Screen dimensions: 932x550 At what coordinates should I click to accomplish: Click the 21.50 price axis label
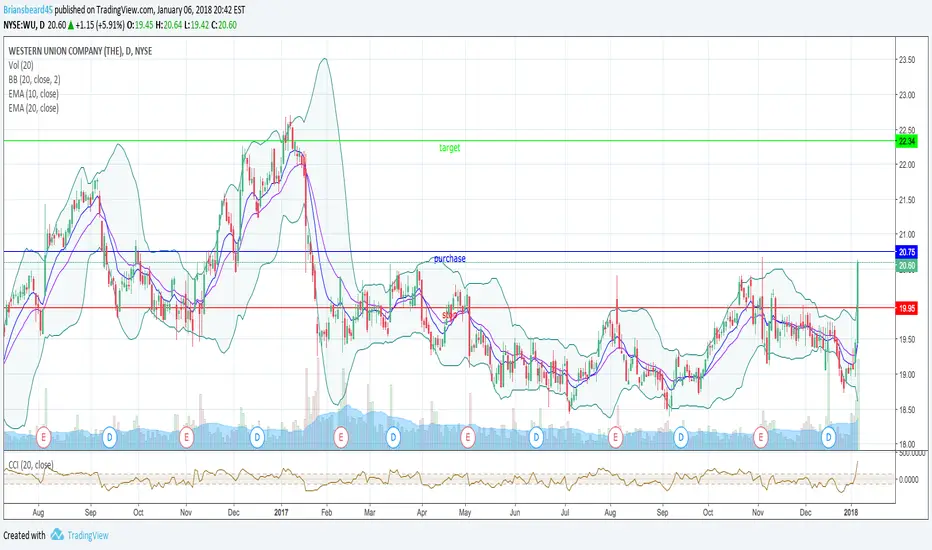[x=907, y=200]
